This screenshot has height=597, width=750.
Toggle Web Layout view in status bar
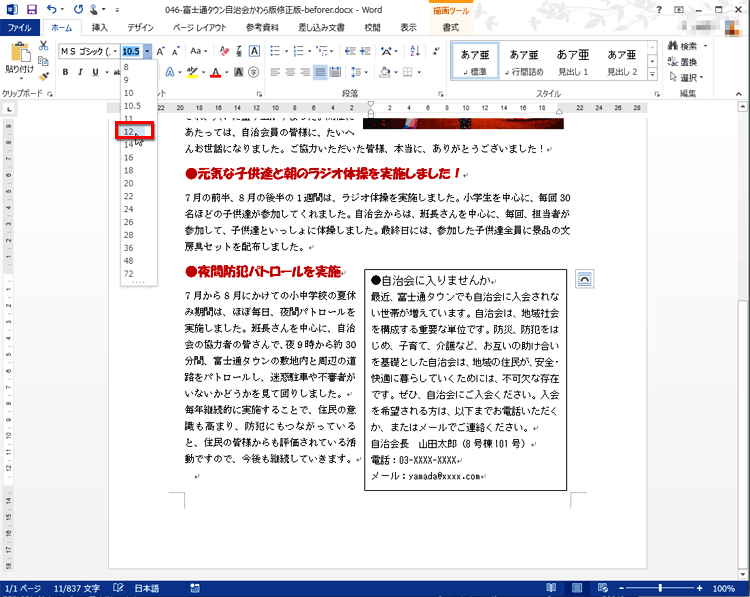[x=603, y=588]
